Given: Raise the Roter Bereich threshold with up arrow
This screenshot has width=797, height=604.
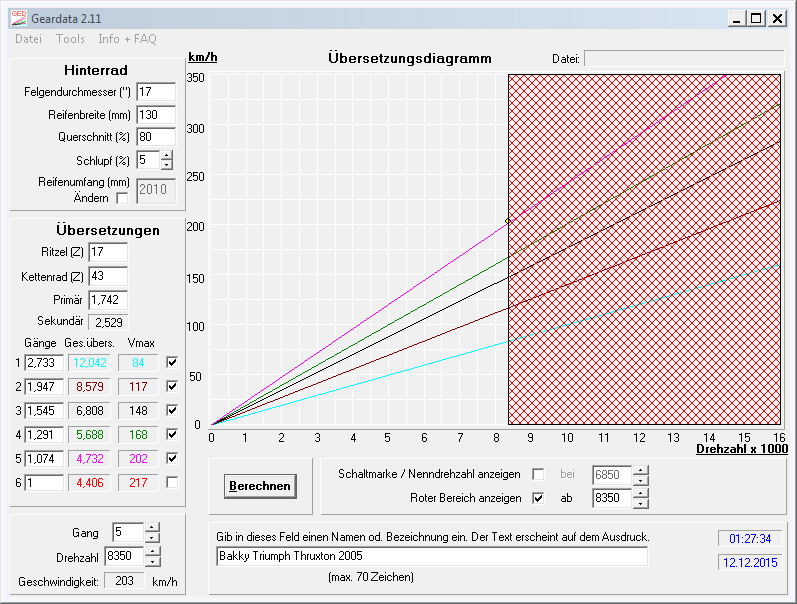Looking at the screenshot, I should coord(641,491).
